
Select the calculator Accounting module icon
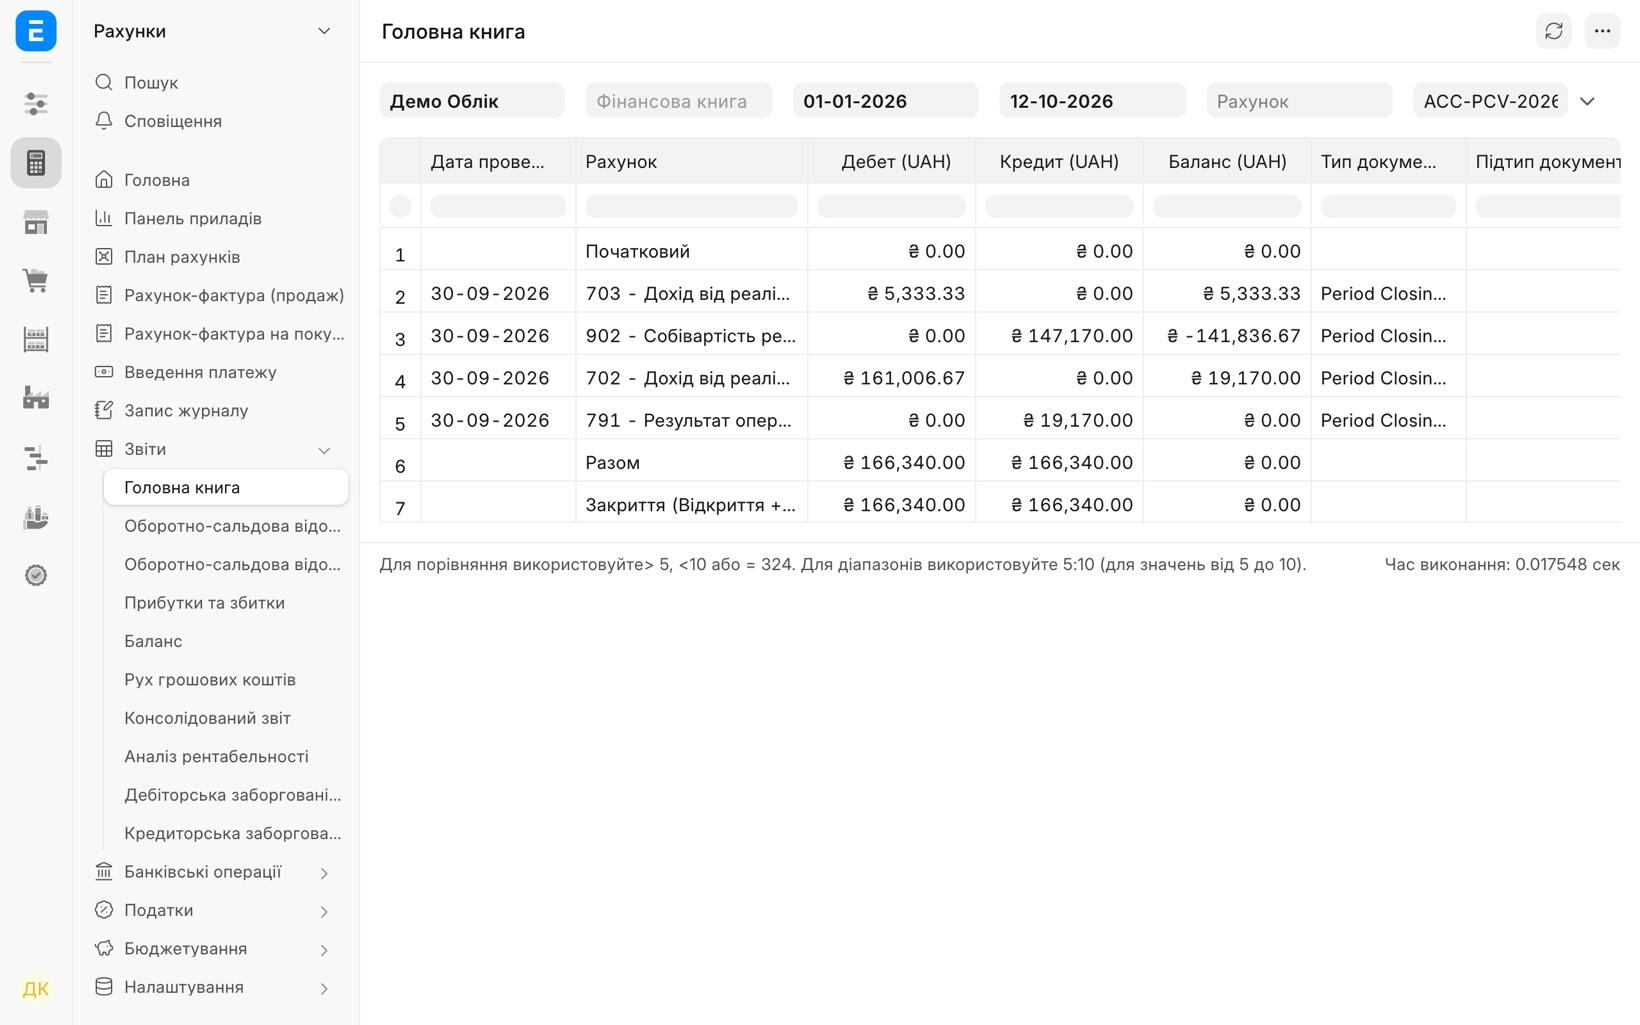click(x=36, y=163)
